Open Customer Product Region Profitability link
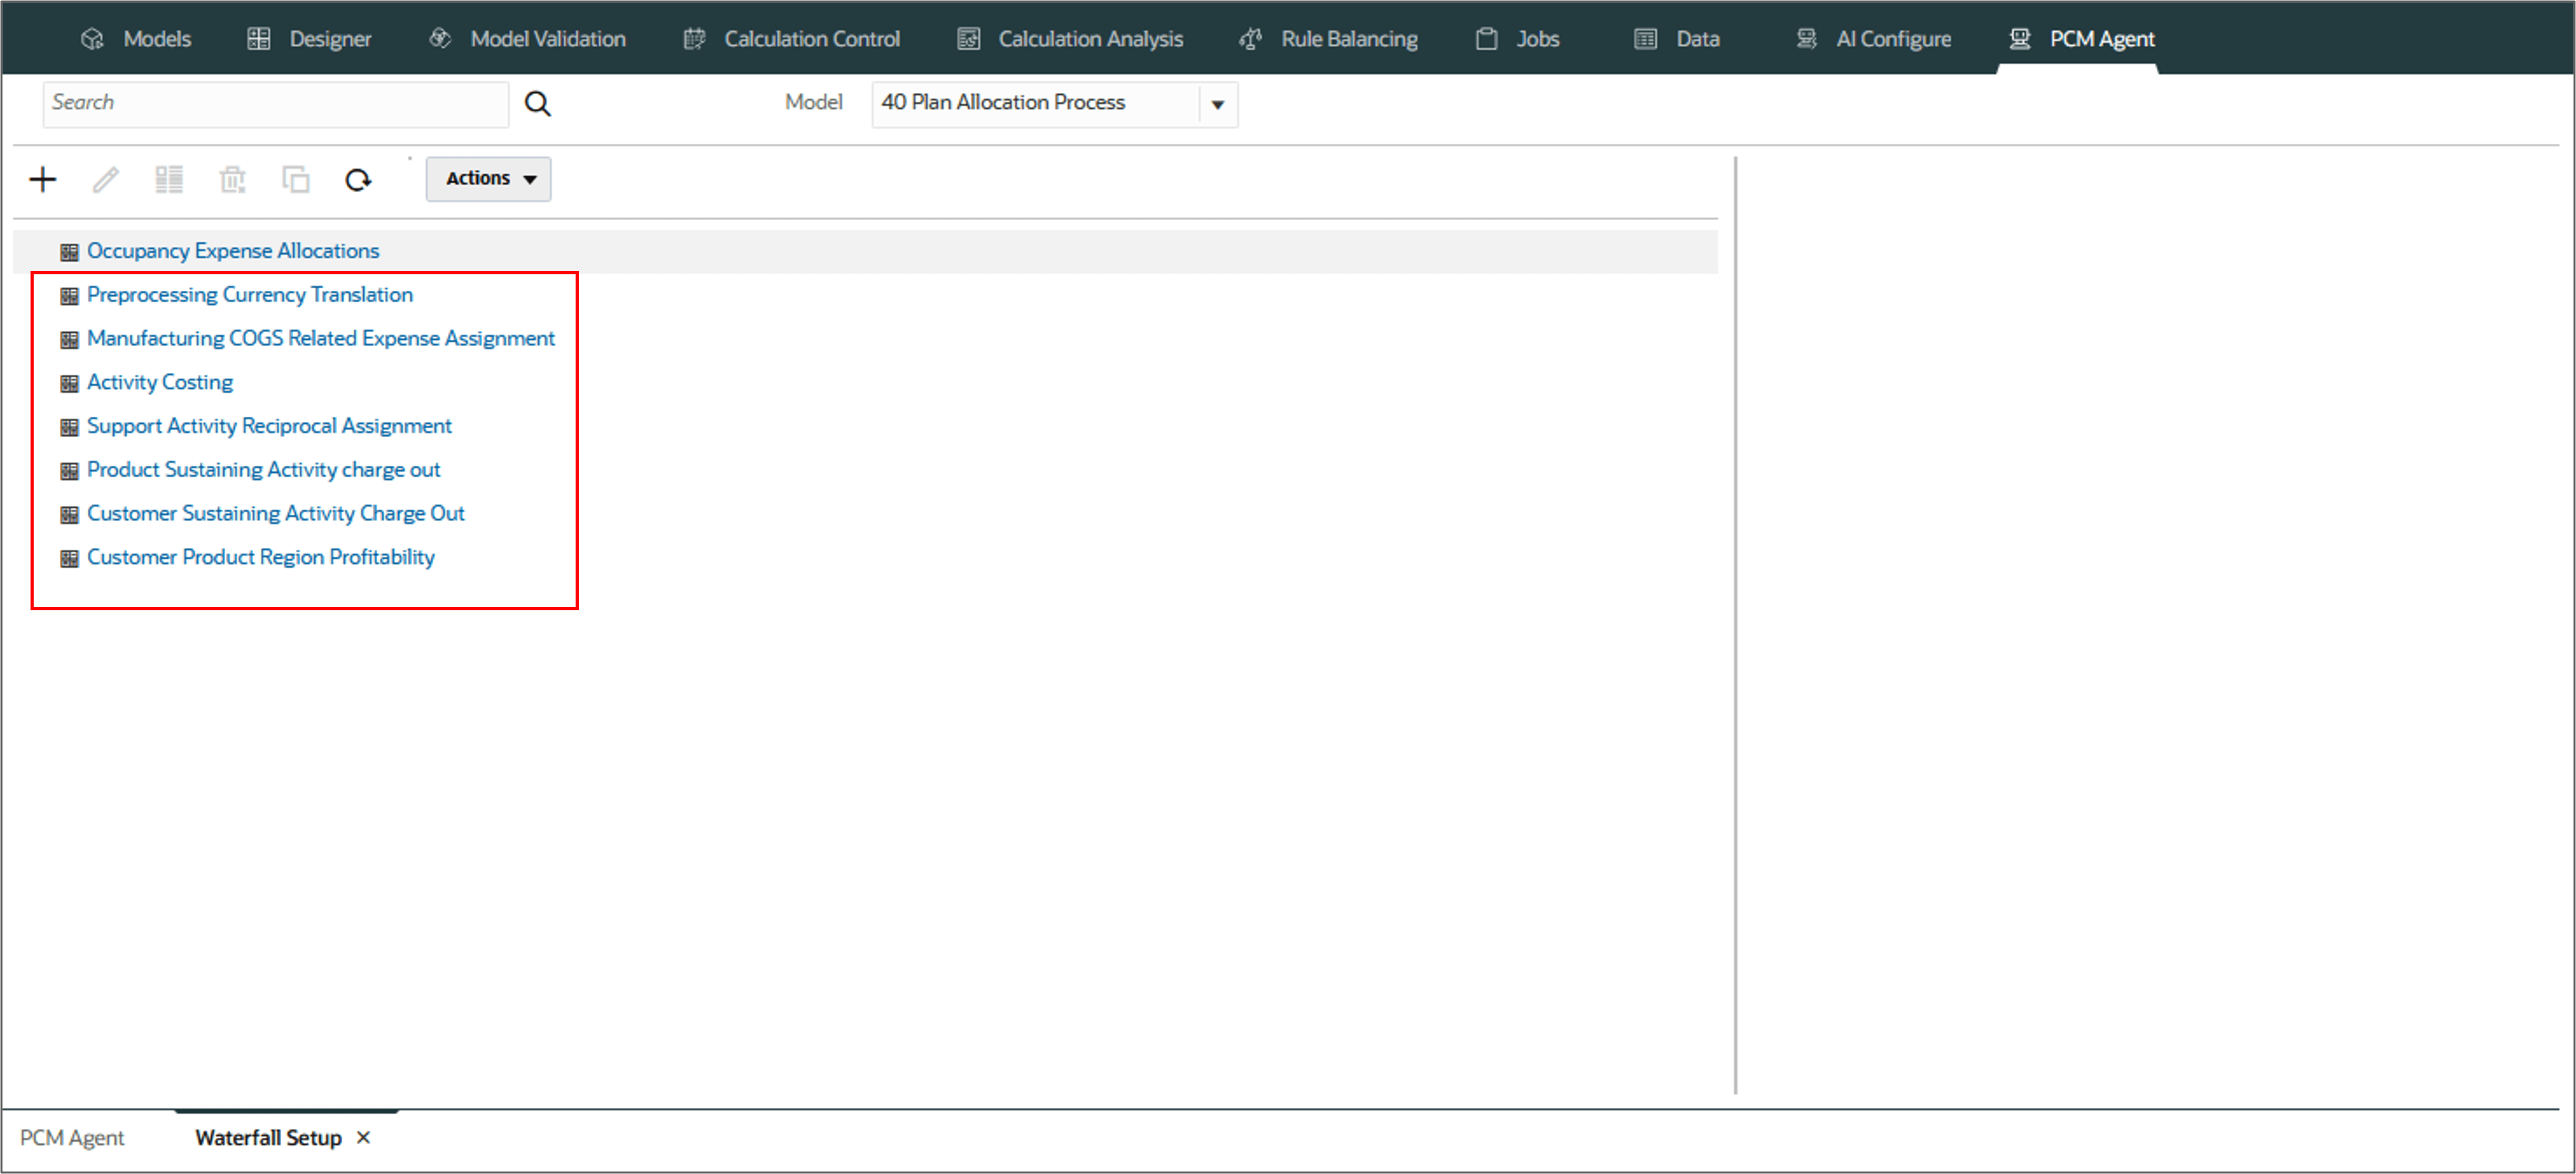 [261, 557]
